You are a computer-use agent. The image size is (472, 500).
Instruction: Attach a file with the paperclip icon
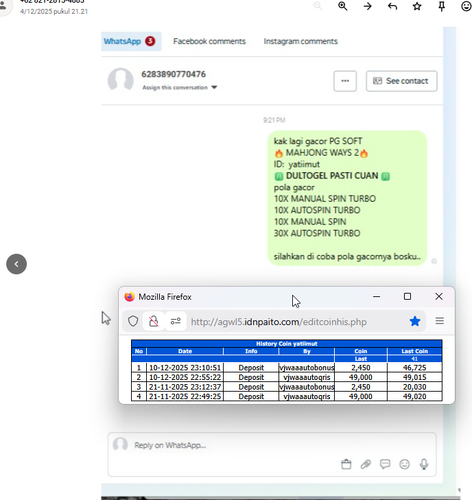[x=366, y=464]
